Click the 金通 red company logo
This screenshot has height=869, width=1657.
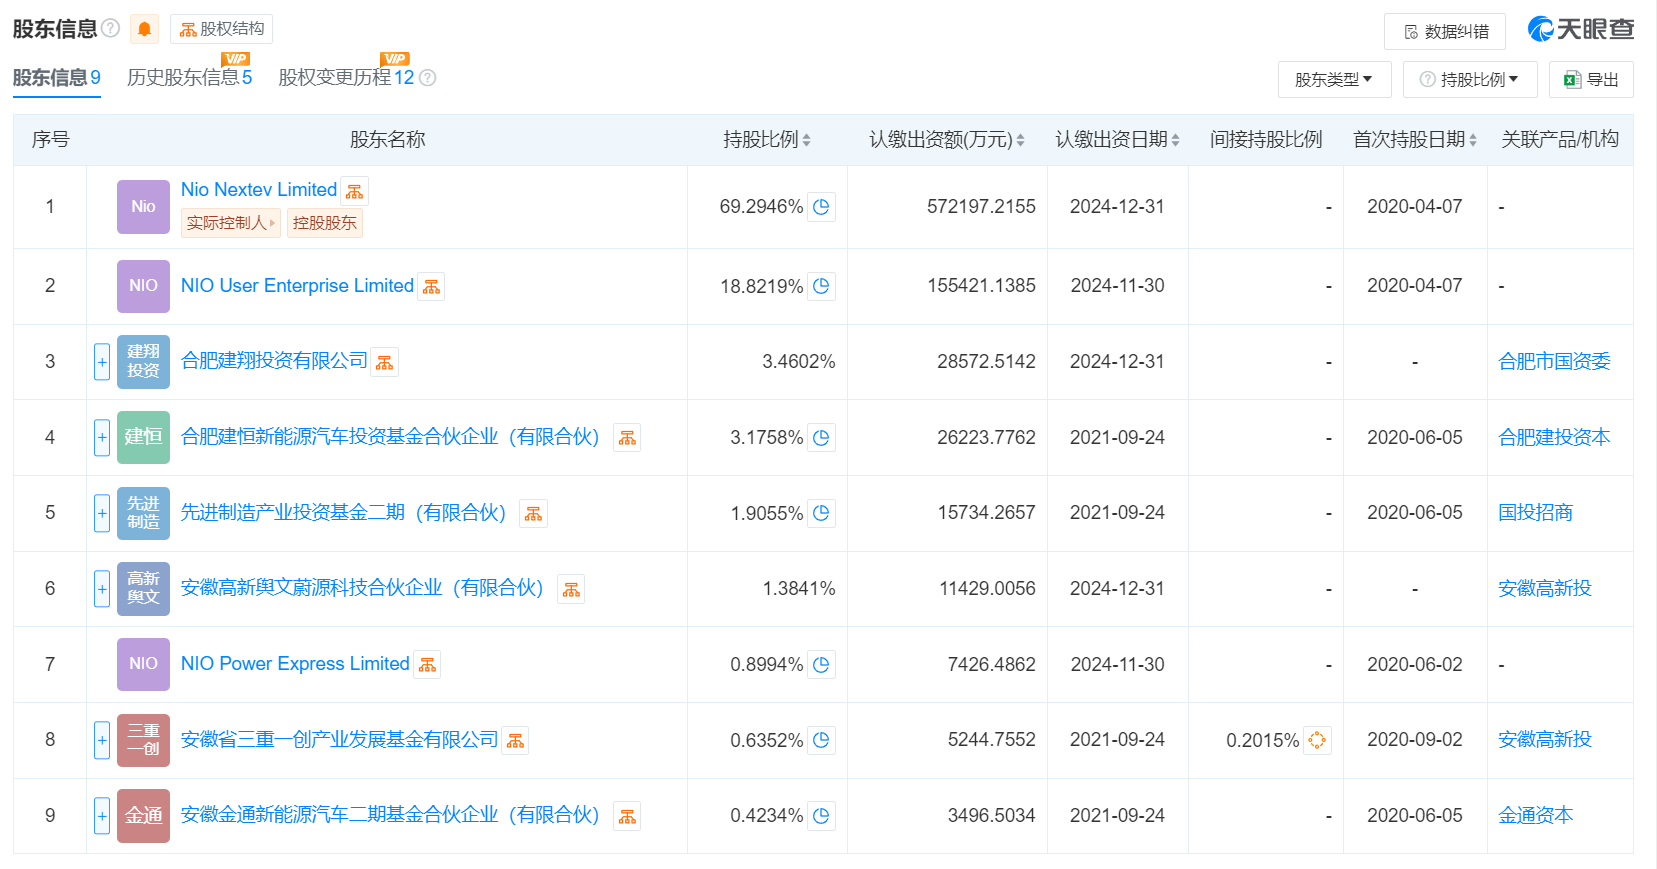143,815
